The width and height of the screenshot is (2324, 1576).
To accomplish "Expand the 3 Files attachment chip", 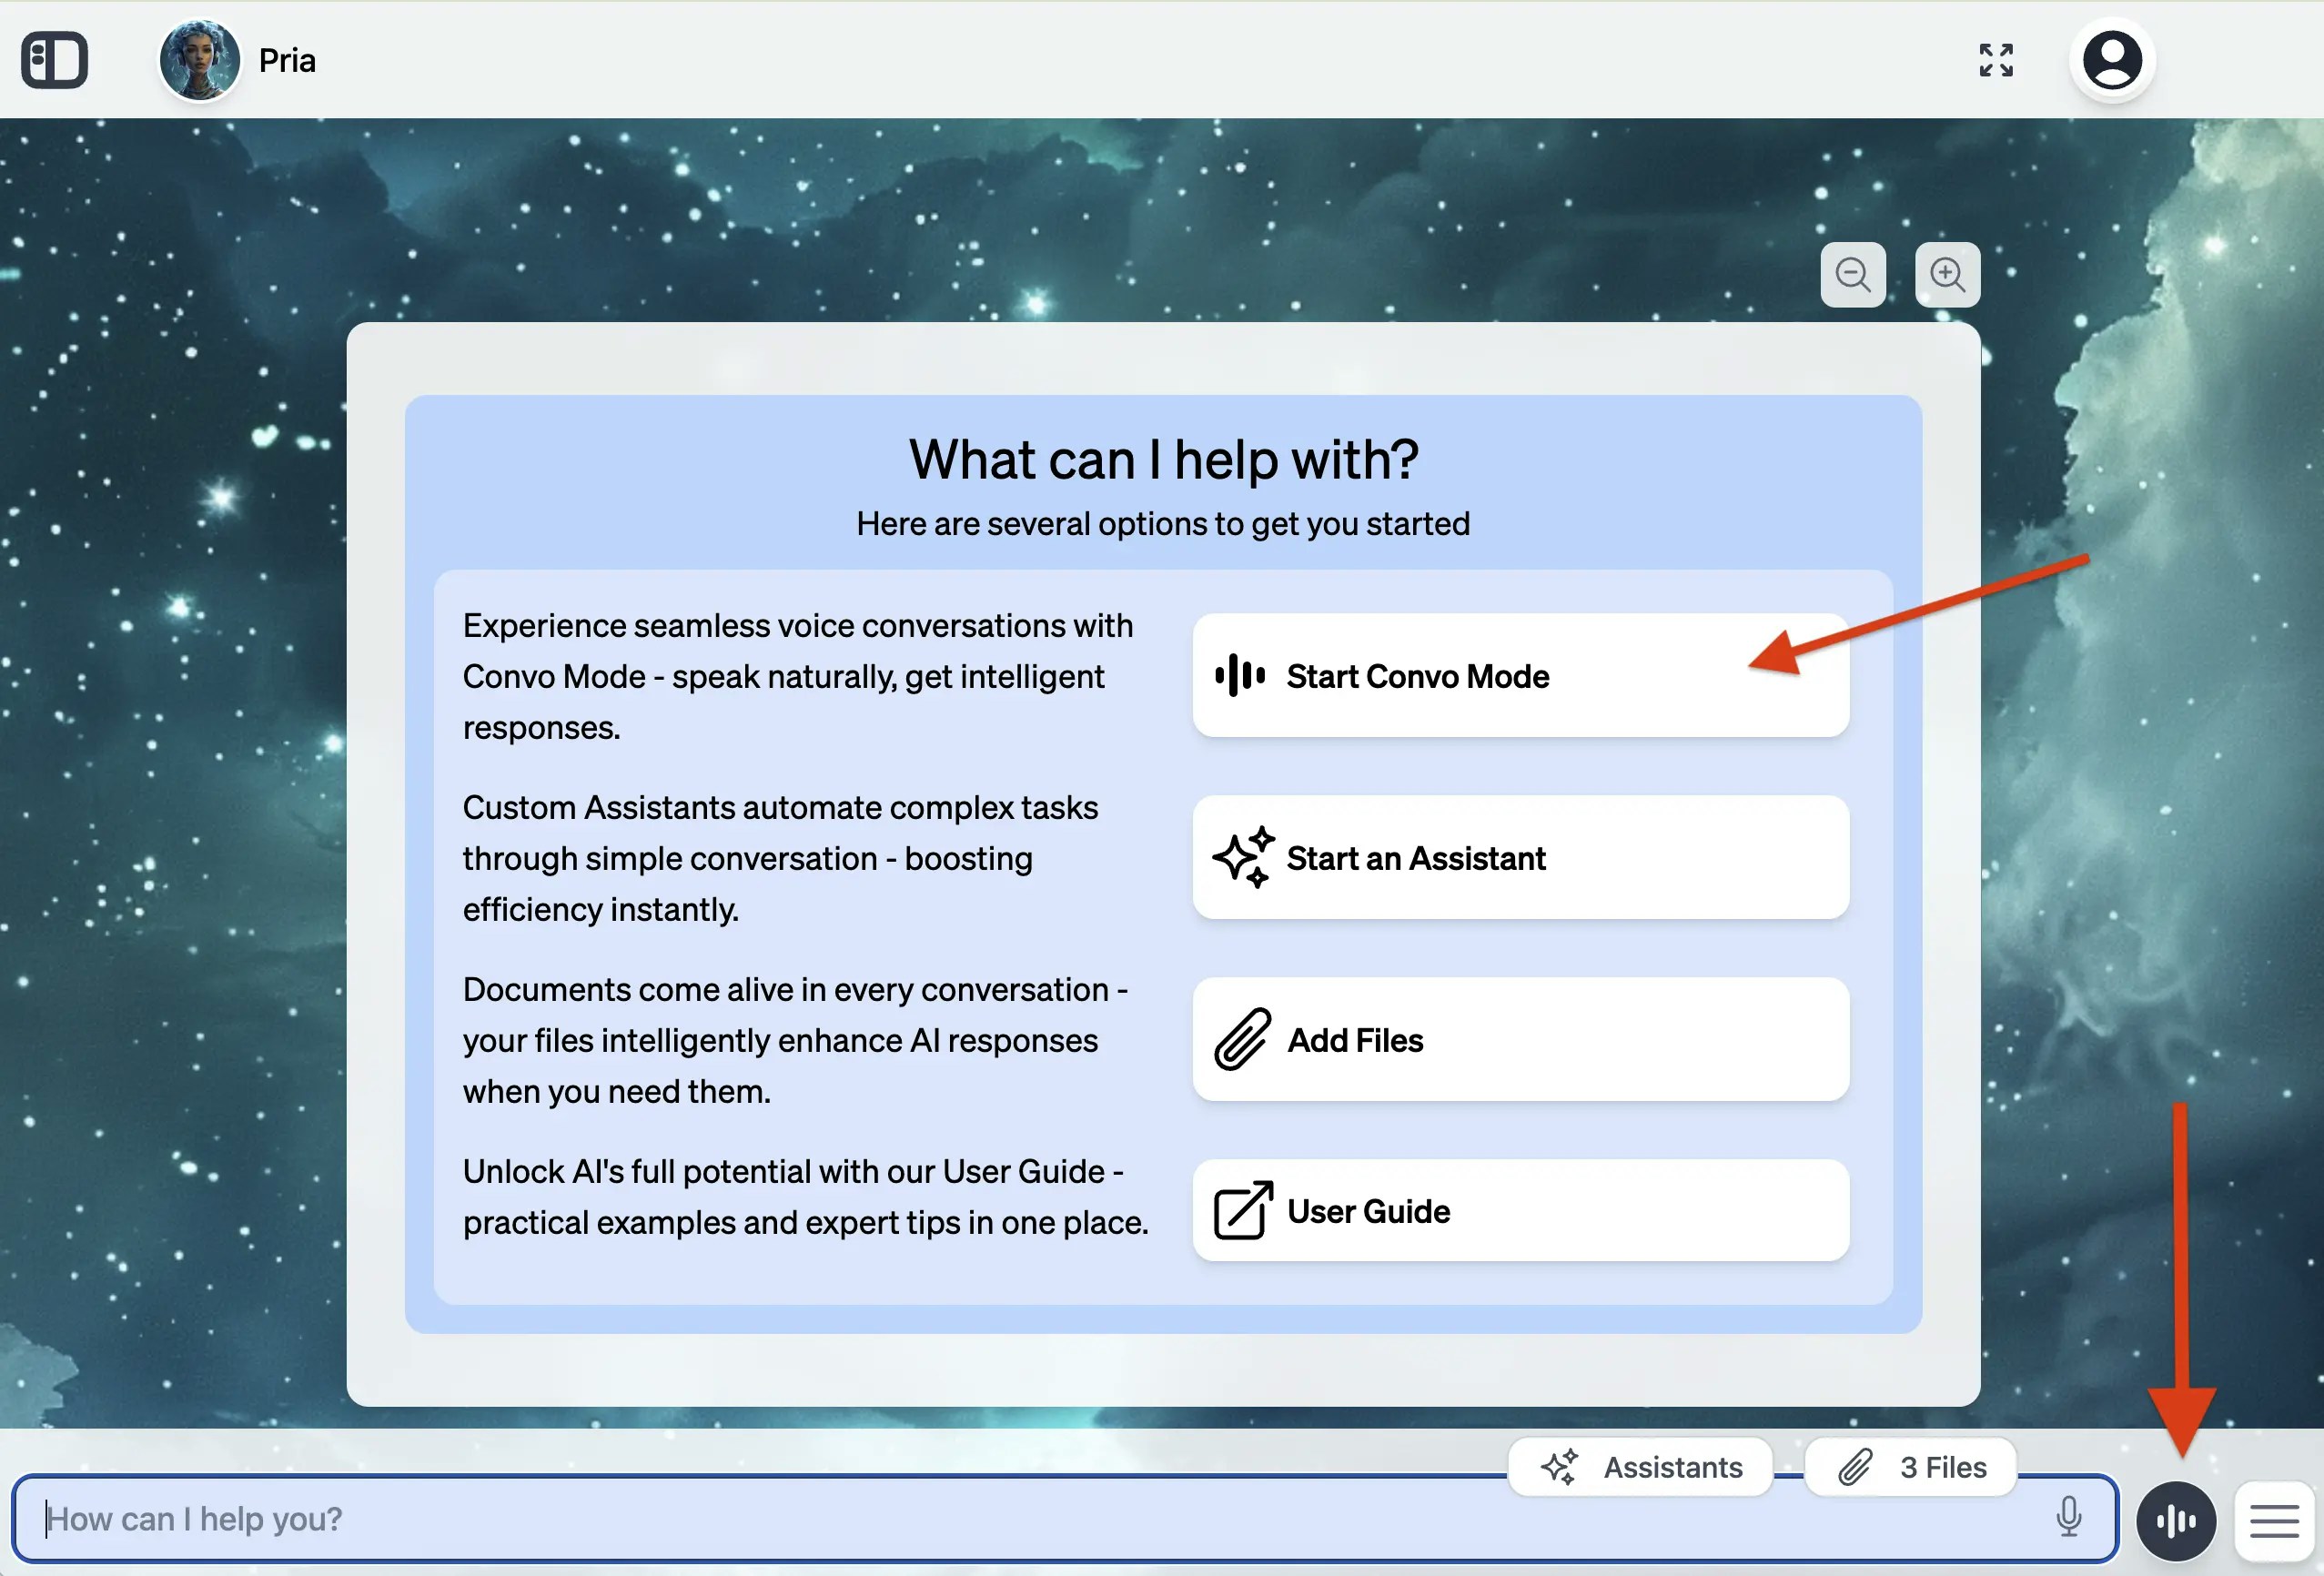I will 1910,1467.
